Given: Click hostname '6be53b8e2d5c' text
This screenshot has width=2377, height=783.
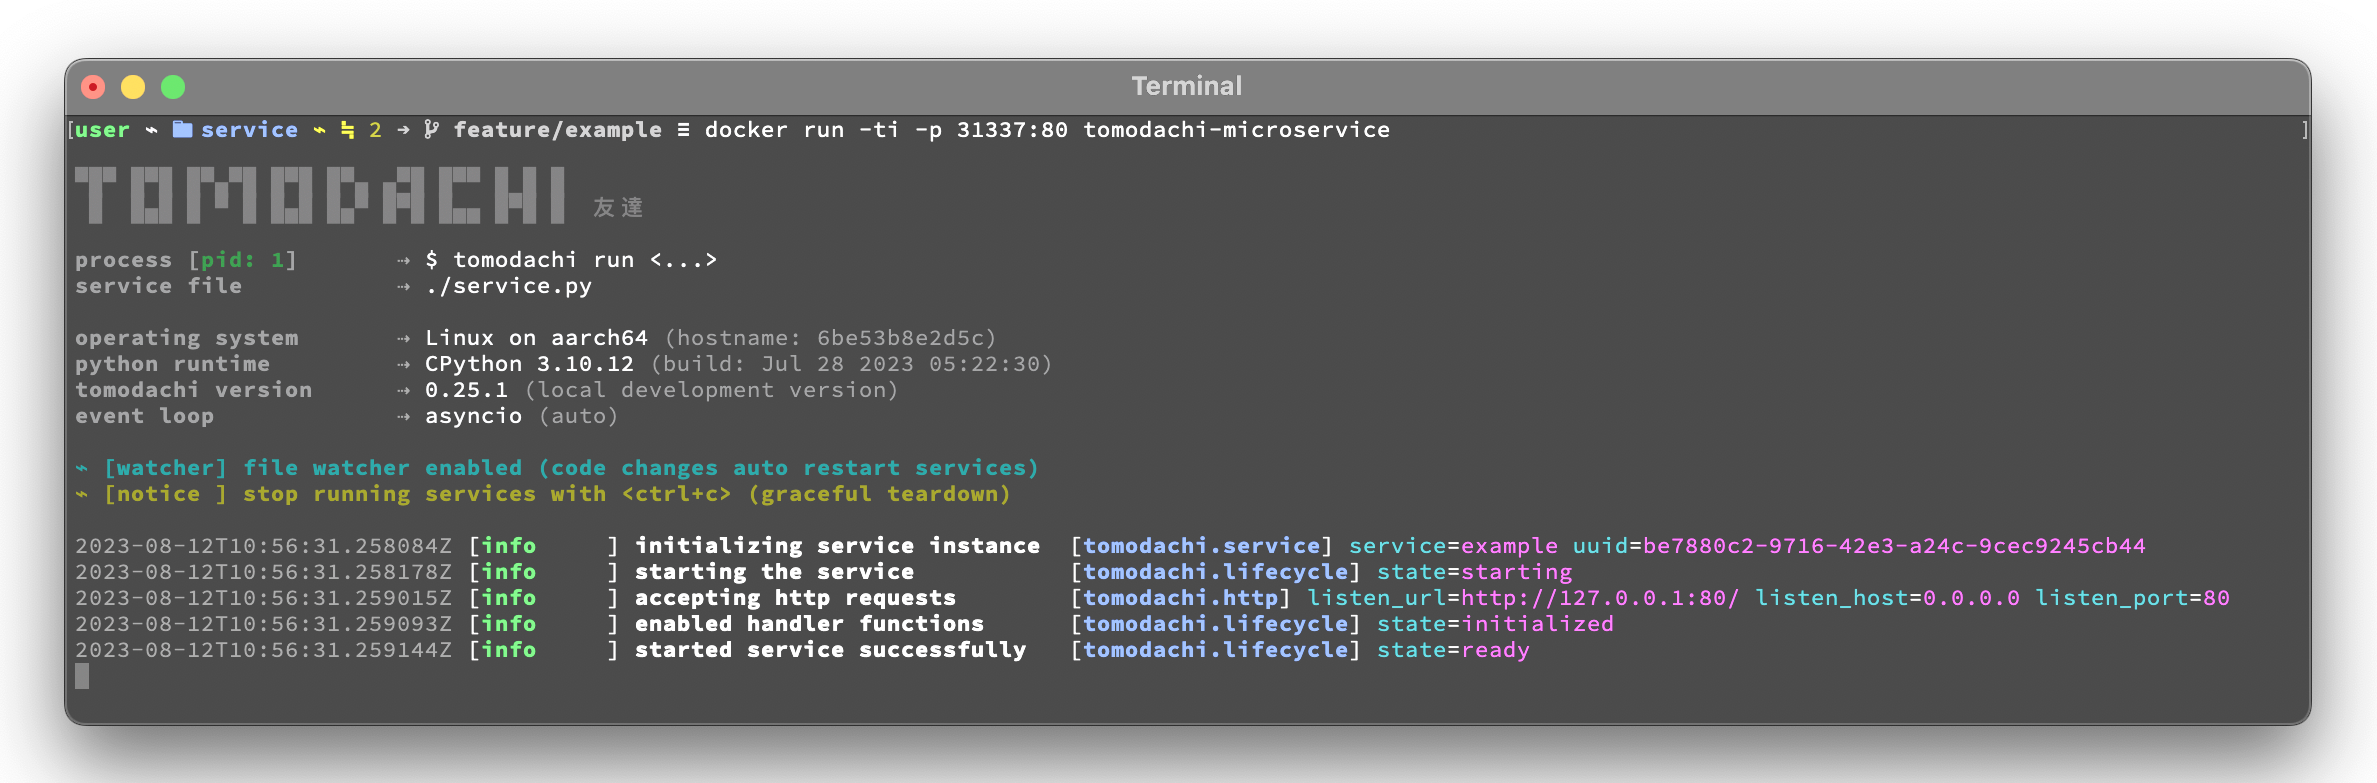Looking at the screenshot, I should click(x=900, y=338).
